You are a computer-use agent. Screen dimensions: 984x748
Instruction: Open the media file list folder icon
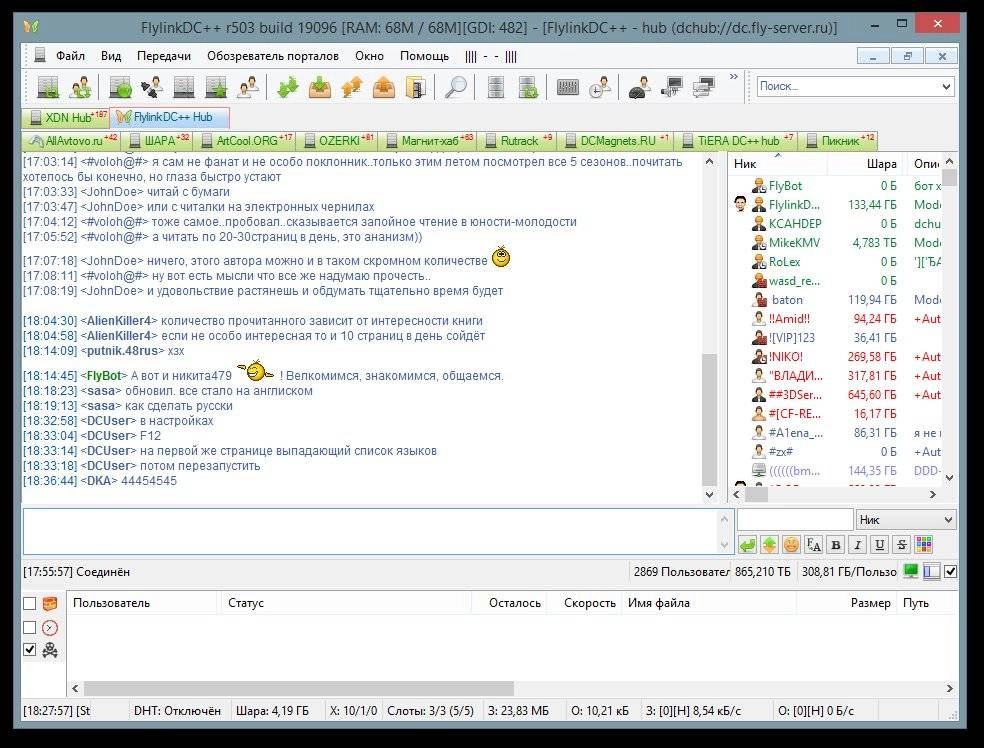[x=416, y=87]
